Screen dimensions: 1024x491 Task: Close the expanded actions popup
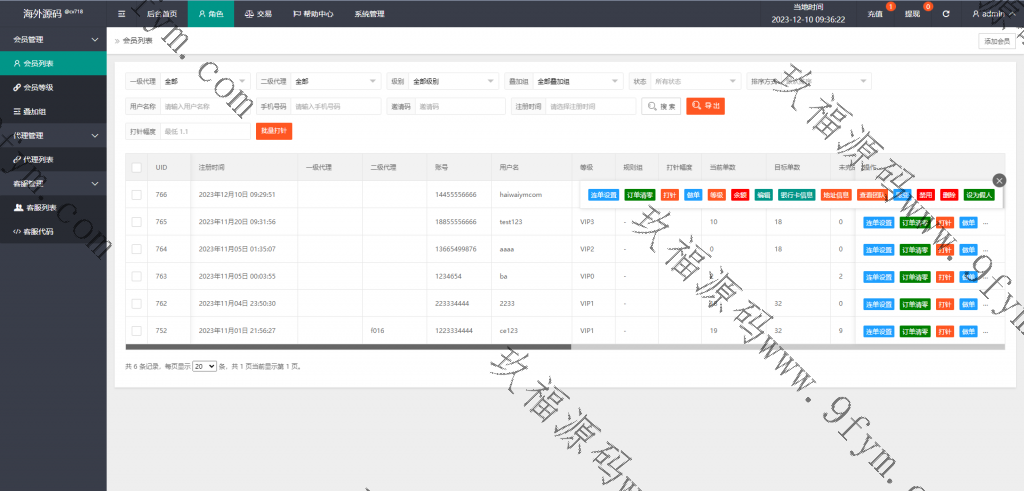tap(999, 180)
